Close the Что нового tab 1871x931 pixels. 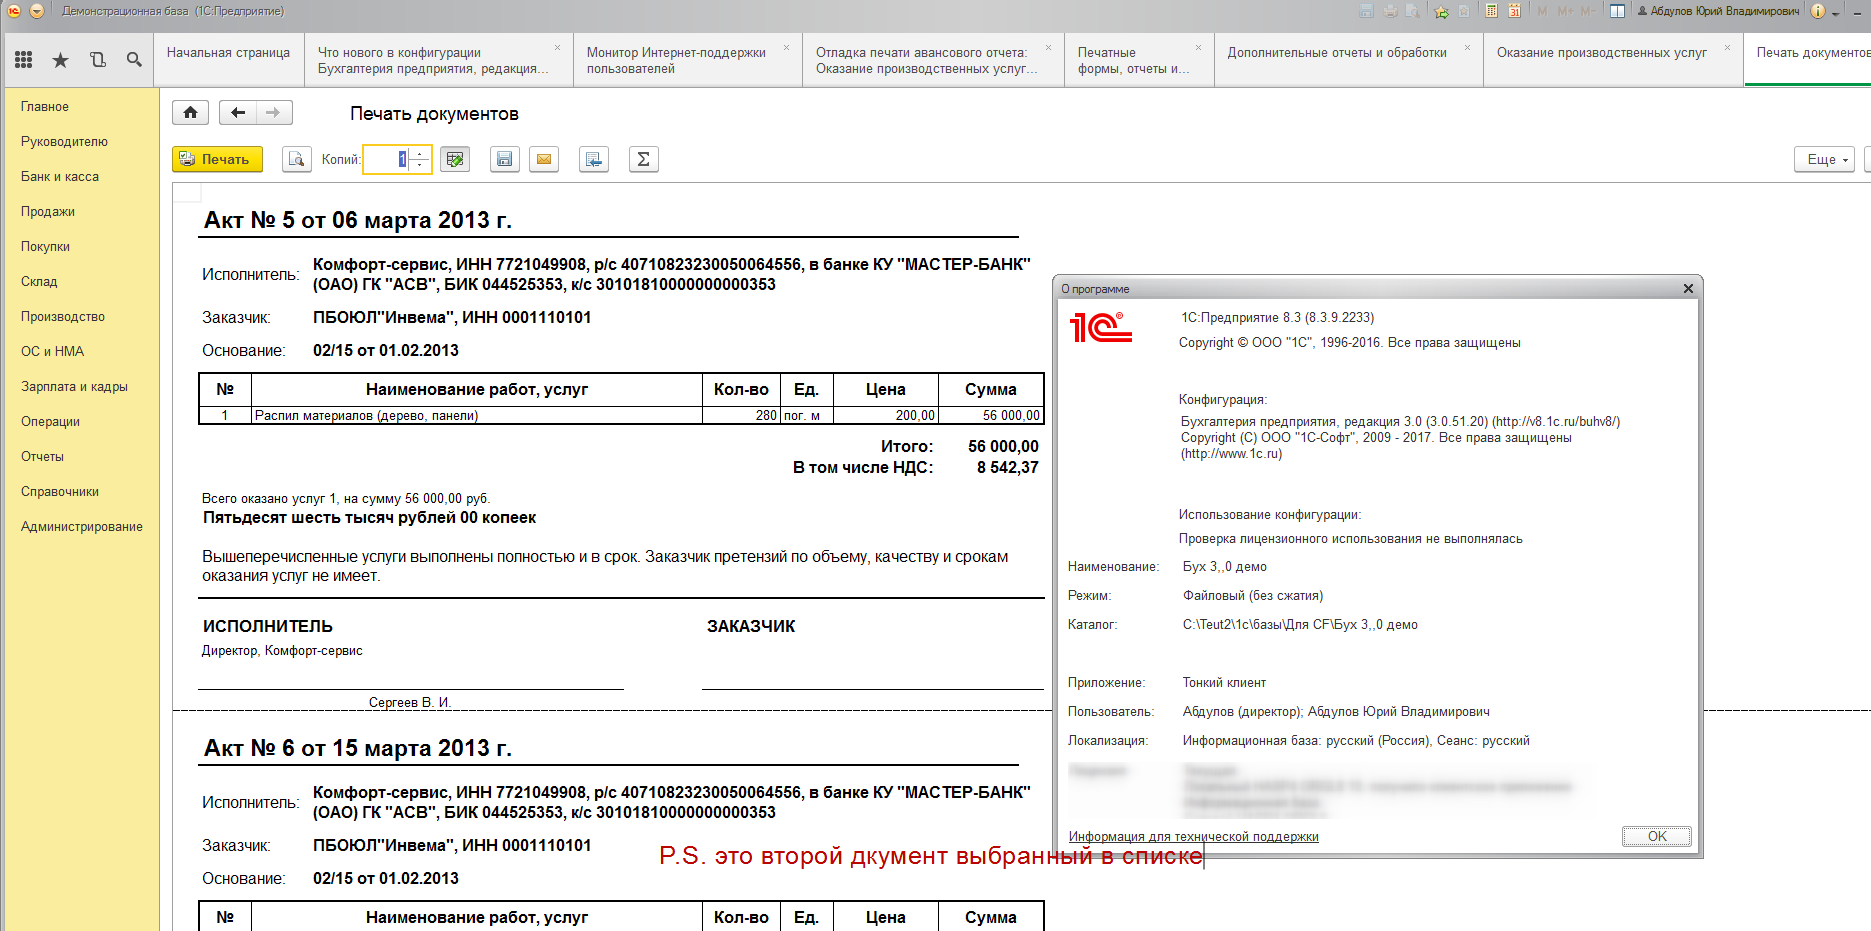557,47
